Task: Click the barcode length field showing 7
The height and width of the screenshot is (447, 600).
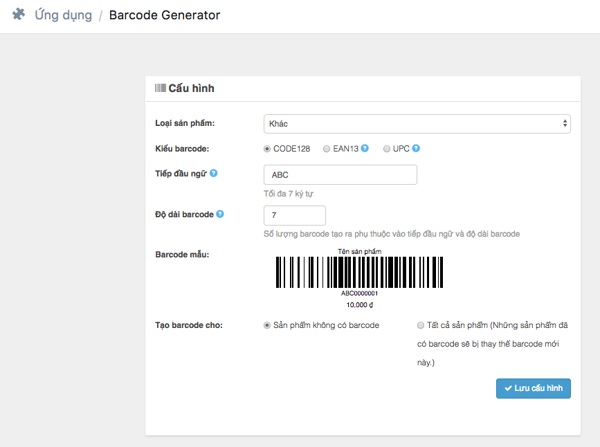Action: pos(295,215)
